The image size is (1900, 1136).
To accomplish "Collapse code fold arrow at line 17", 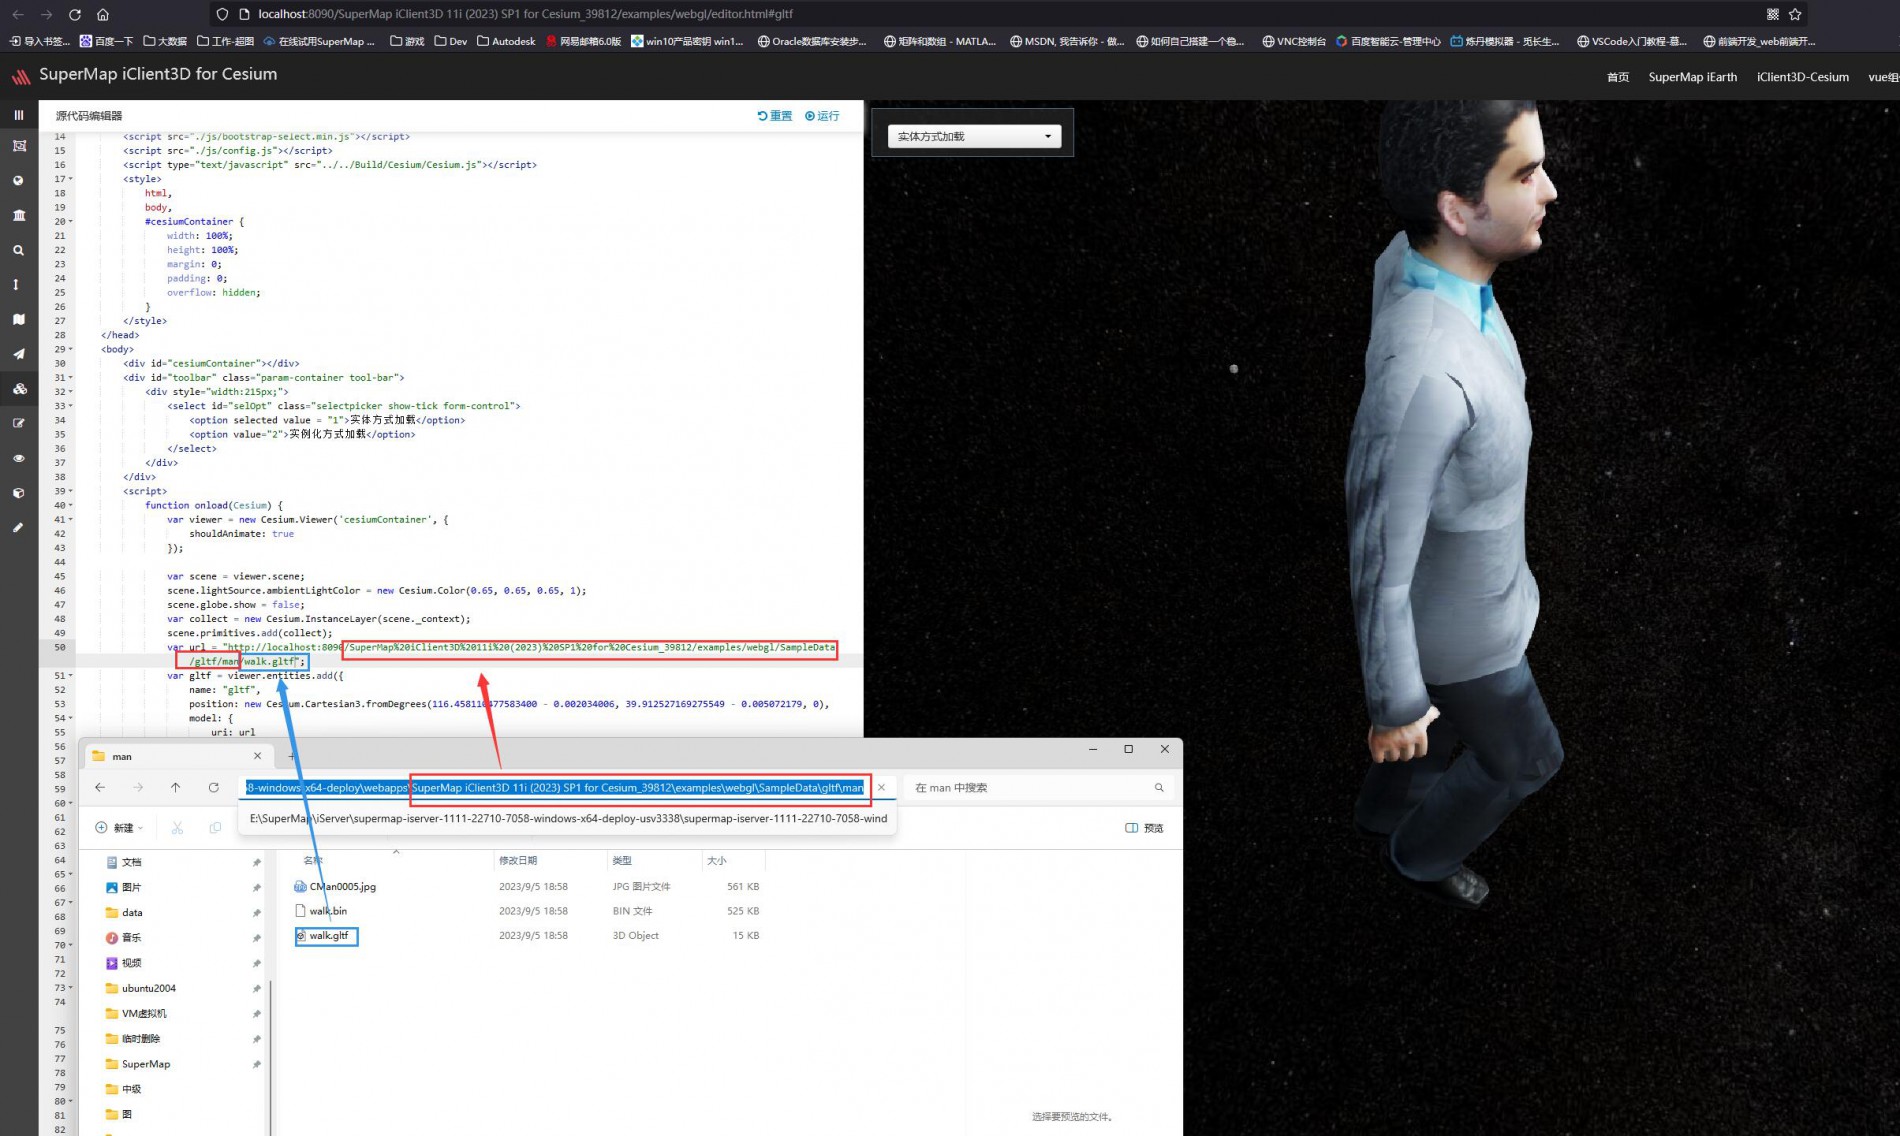I will click(x=70, y=179).
